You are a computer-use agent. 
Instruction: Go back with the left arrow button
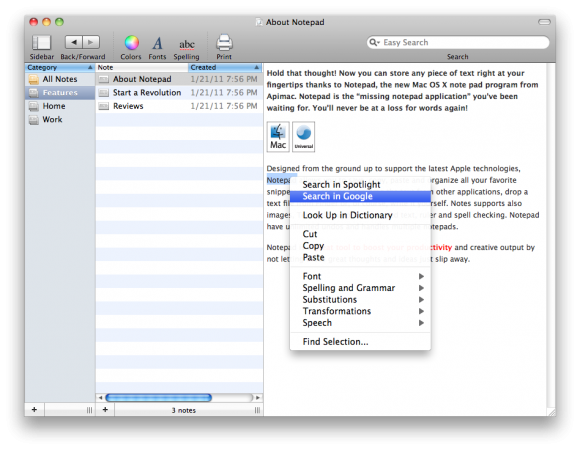pos(74,42)
